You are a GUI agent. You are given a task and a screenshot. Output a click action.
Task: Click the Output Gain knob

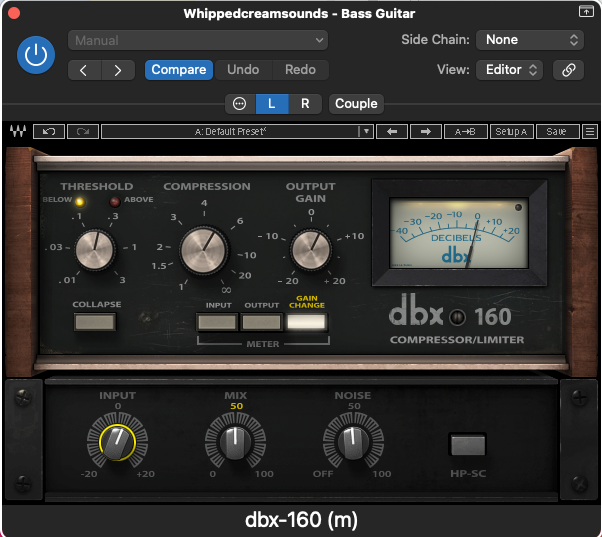pos(311,249)
